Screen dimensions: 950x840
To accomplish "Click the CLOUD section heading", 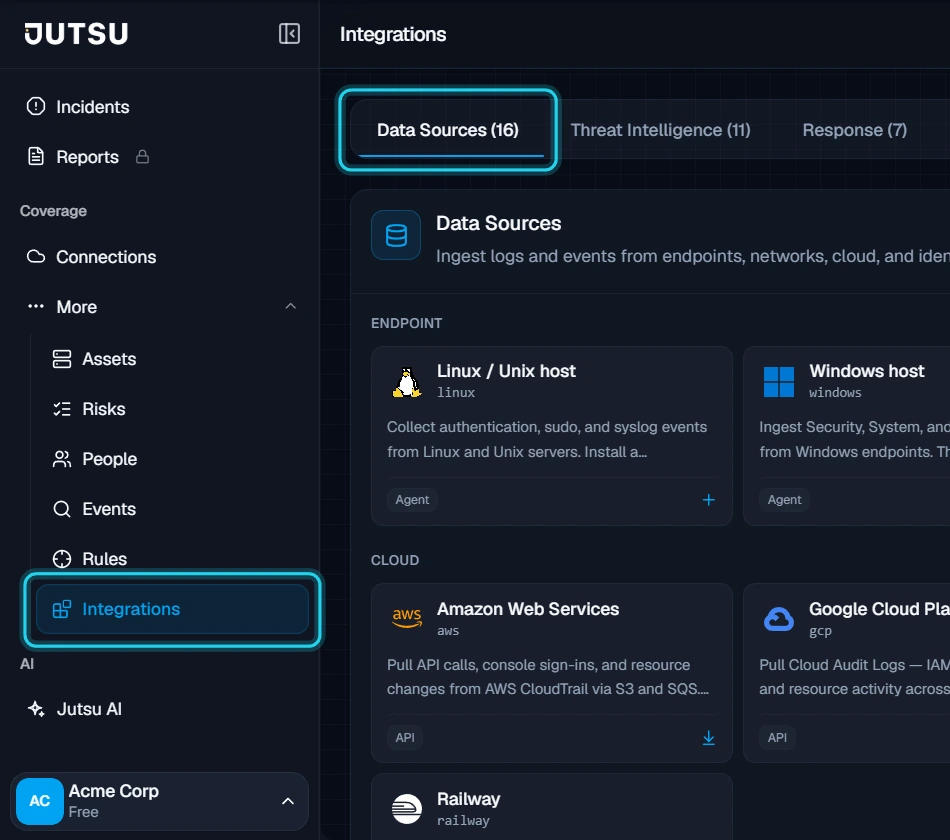I will [395, 560].
